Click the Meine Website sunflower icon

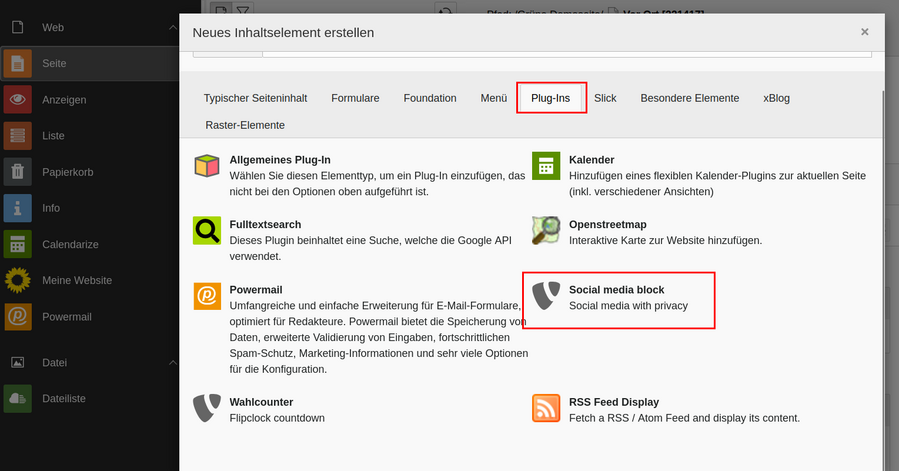pos(18,281)
